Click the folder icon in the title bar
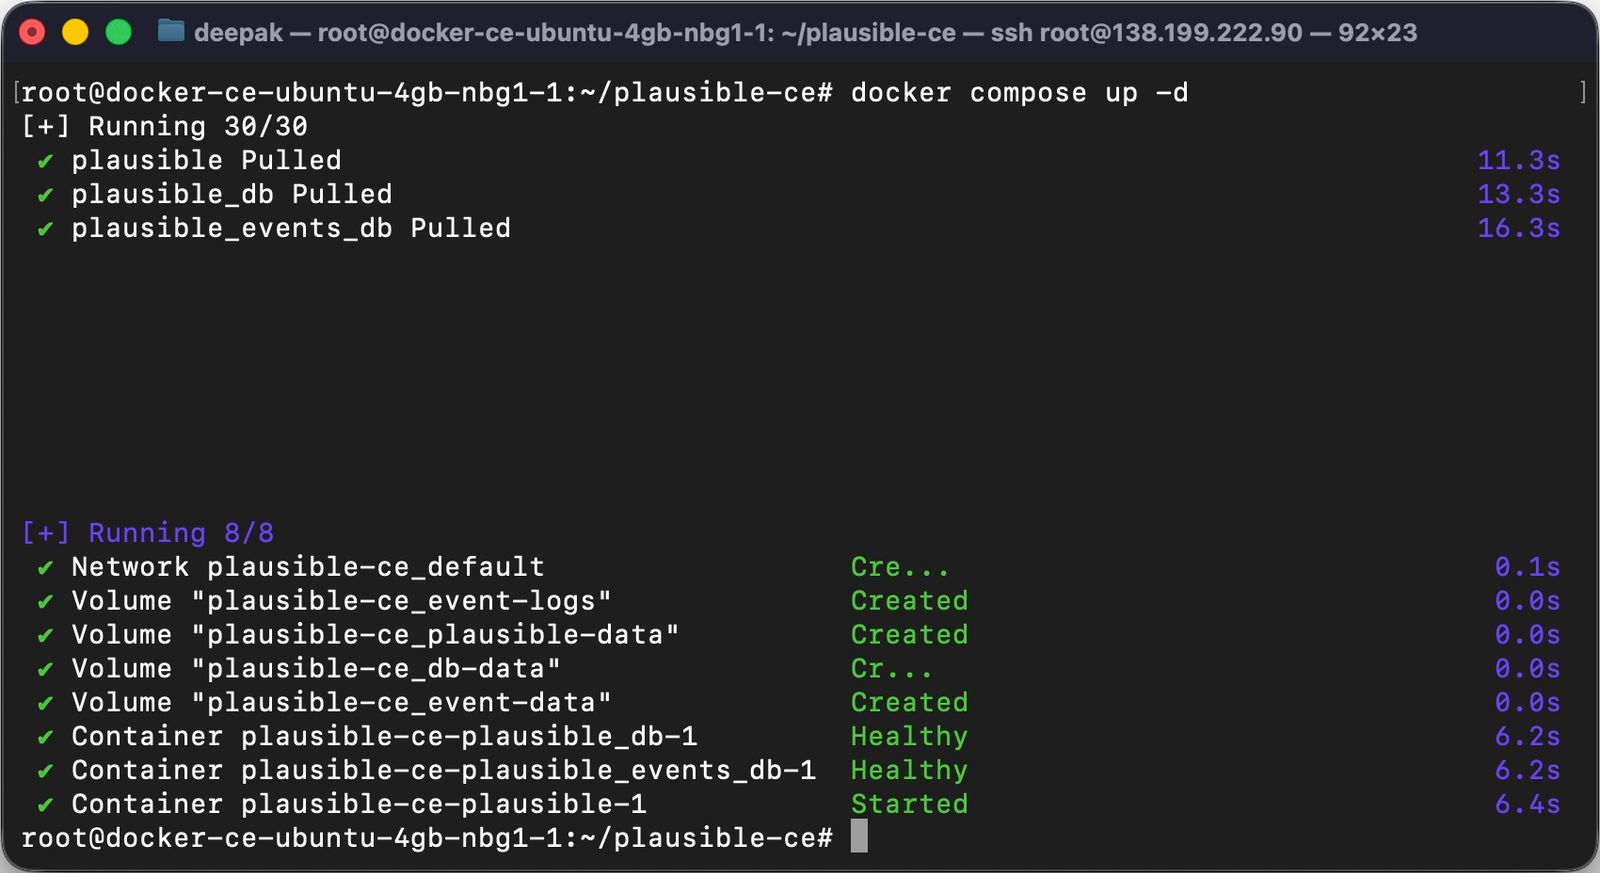 click(x=174, y=32)
